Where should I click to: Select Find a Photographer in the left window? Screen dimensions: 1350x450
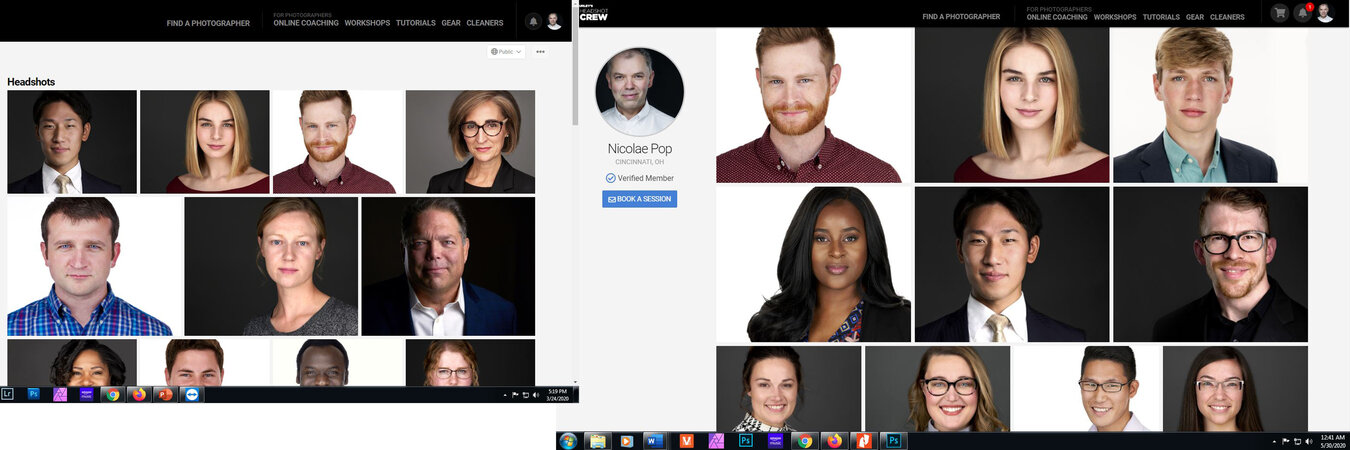click(x=208, y=23)
